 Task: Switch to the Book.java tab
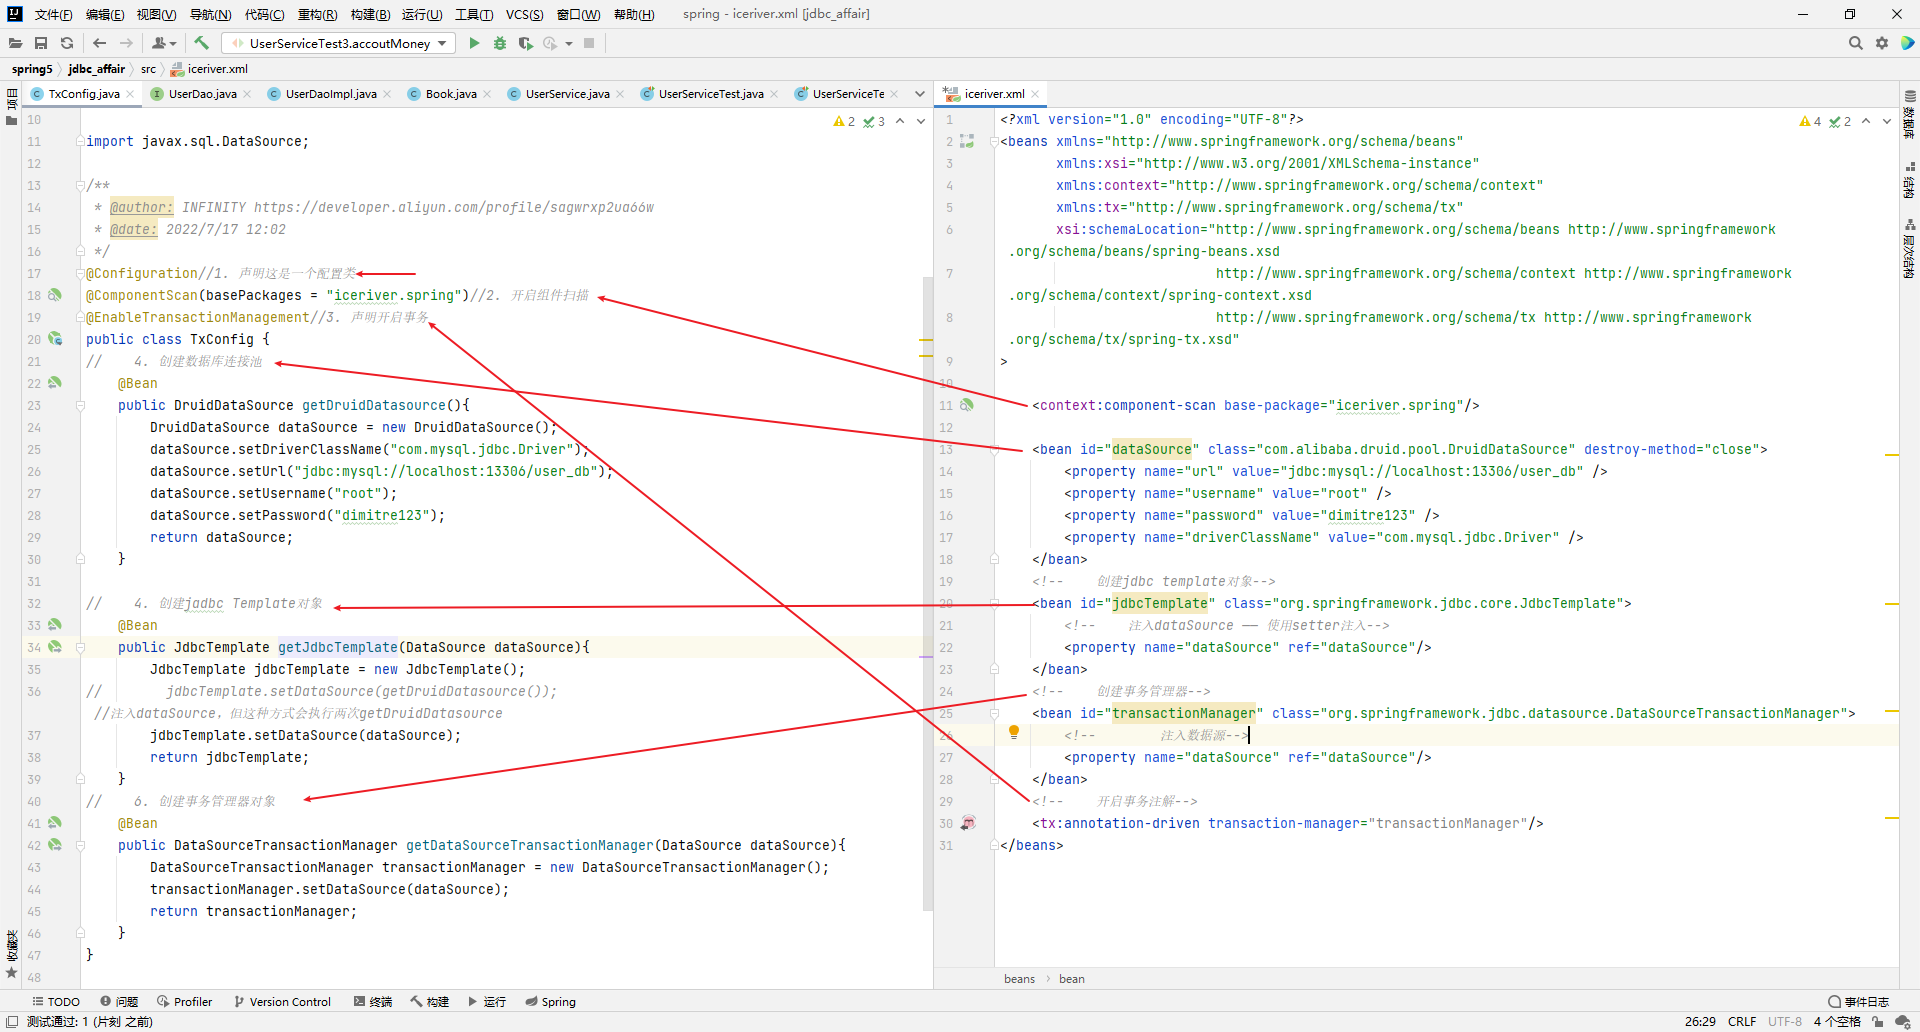451,94
